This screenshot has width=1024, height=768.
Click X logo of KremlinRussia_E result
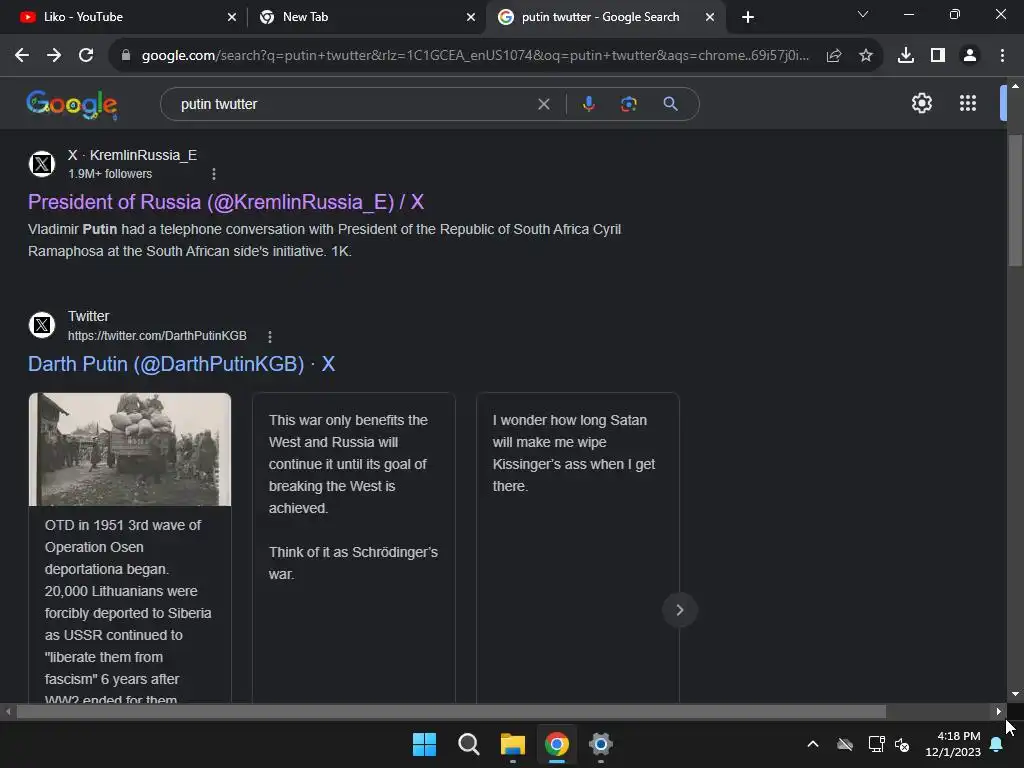pyautogui.click(x=42, y=163)
